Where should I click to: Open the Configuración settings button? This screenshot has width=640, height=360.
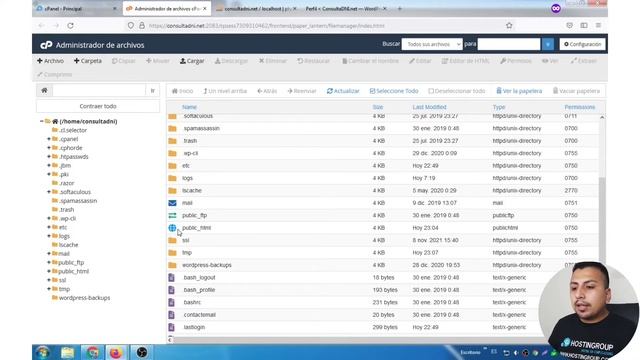582,44
